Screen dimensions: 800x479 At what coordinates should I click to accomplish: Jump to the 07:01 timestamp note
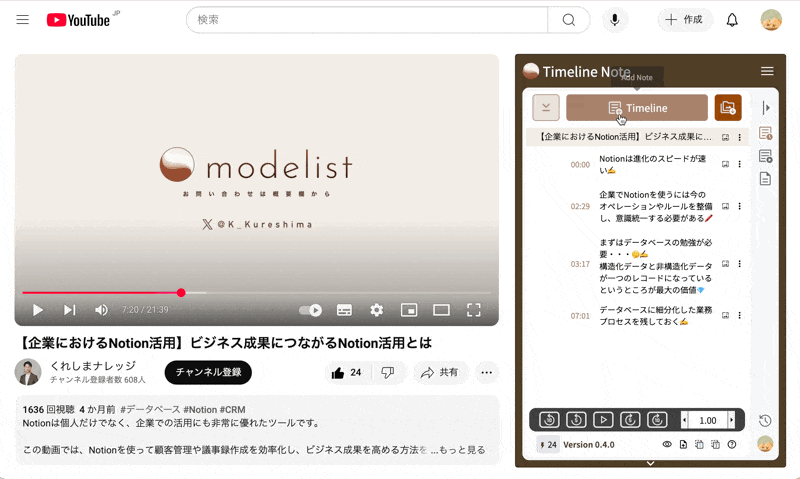click(580, 316)
